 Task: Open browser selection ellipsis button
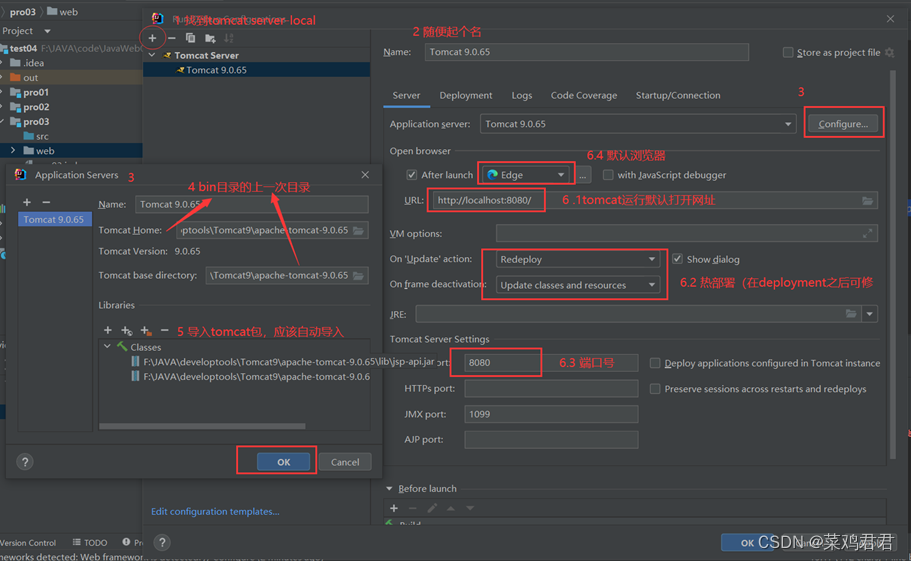(x=583, y=175)
